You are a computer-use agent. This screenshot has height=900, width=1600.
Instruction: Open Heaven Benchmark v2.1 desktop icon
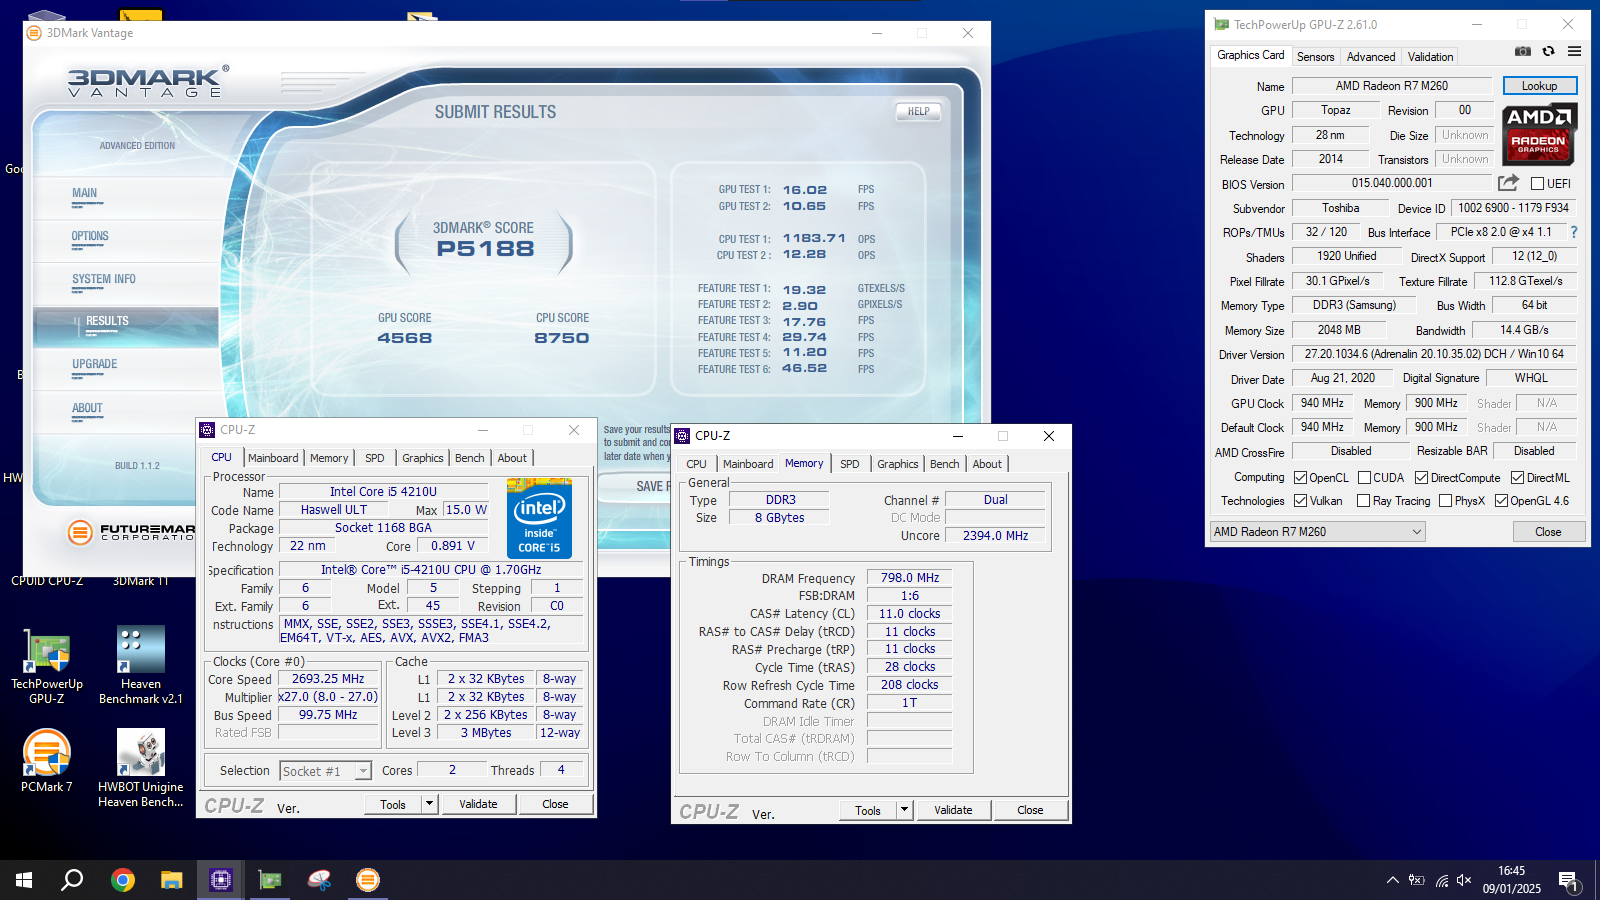click(x=141, y=665)
